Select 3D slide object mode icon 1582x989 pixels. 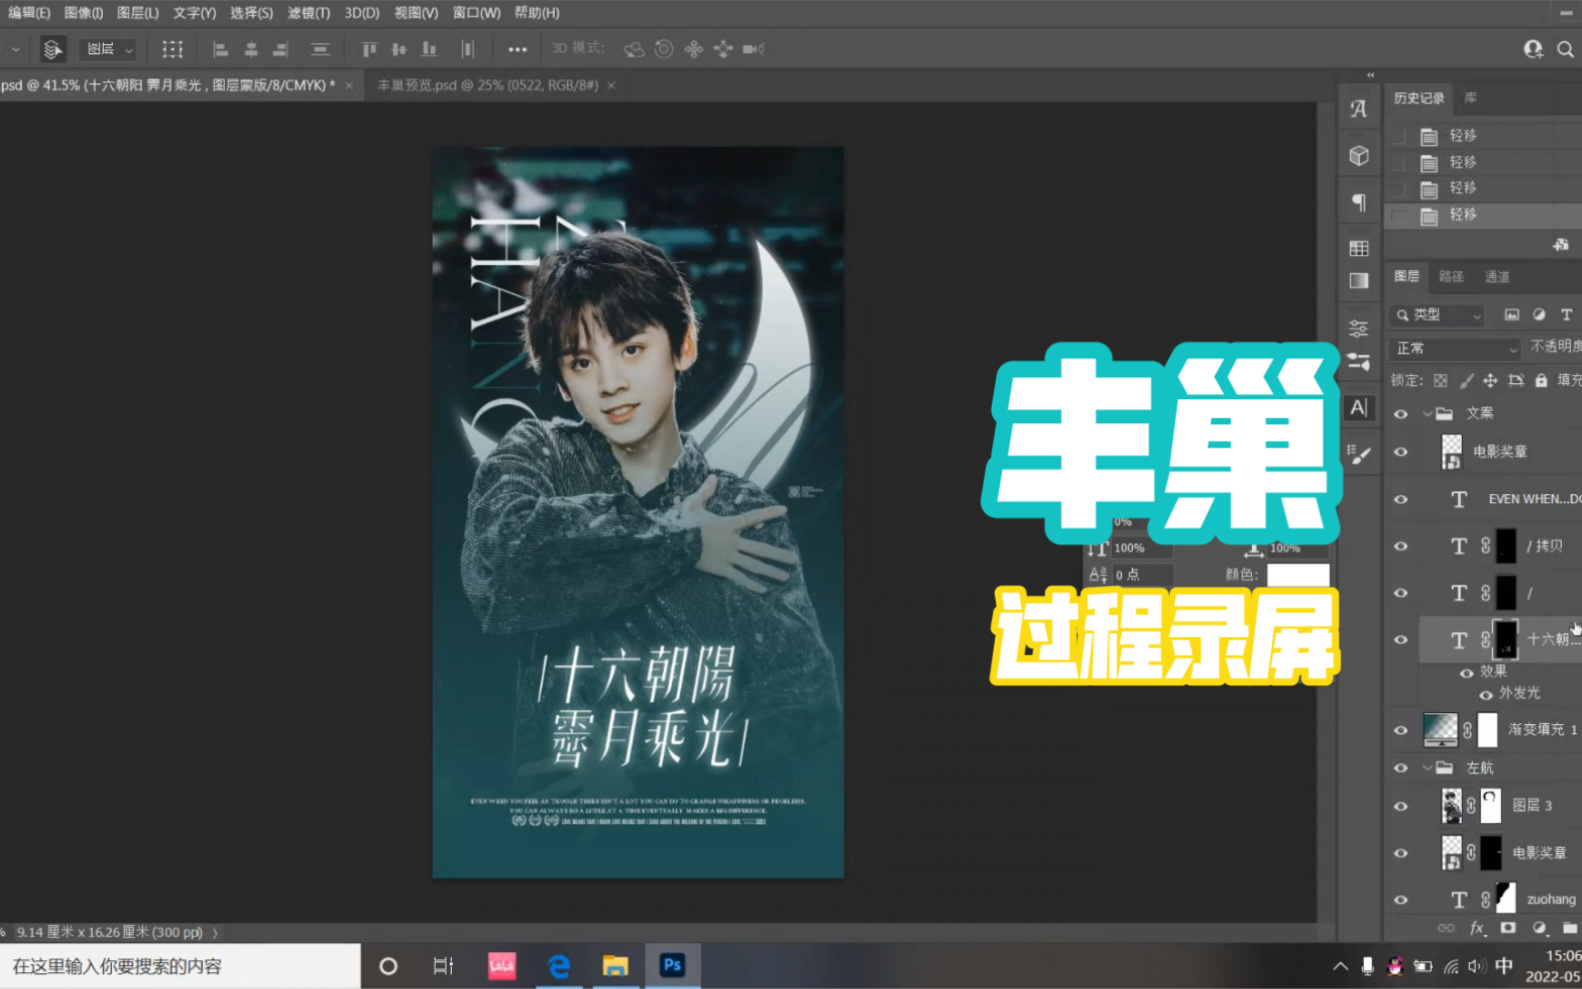(x=723, y=49)
